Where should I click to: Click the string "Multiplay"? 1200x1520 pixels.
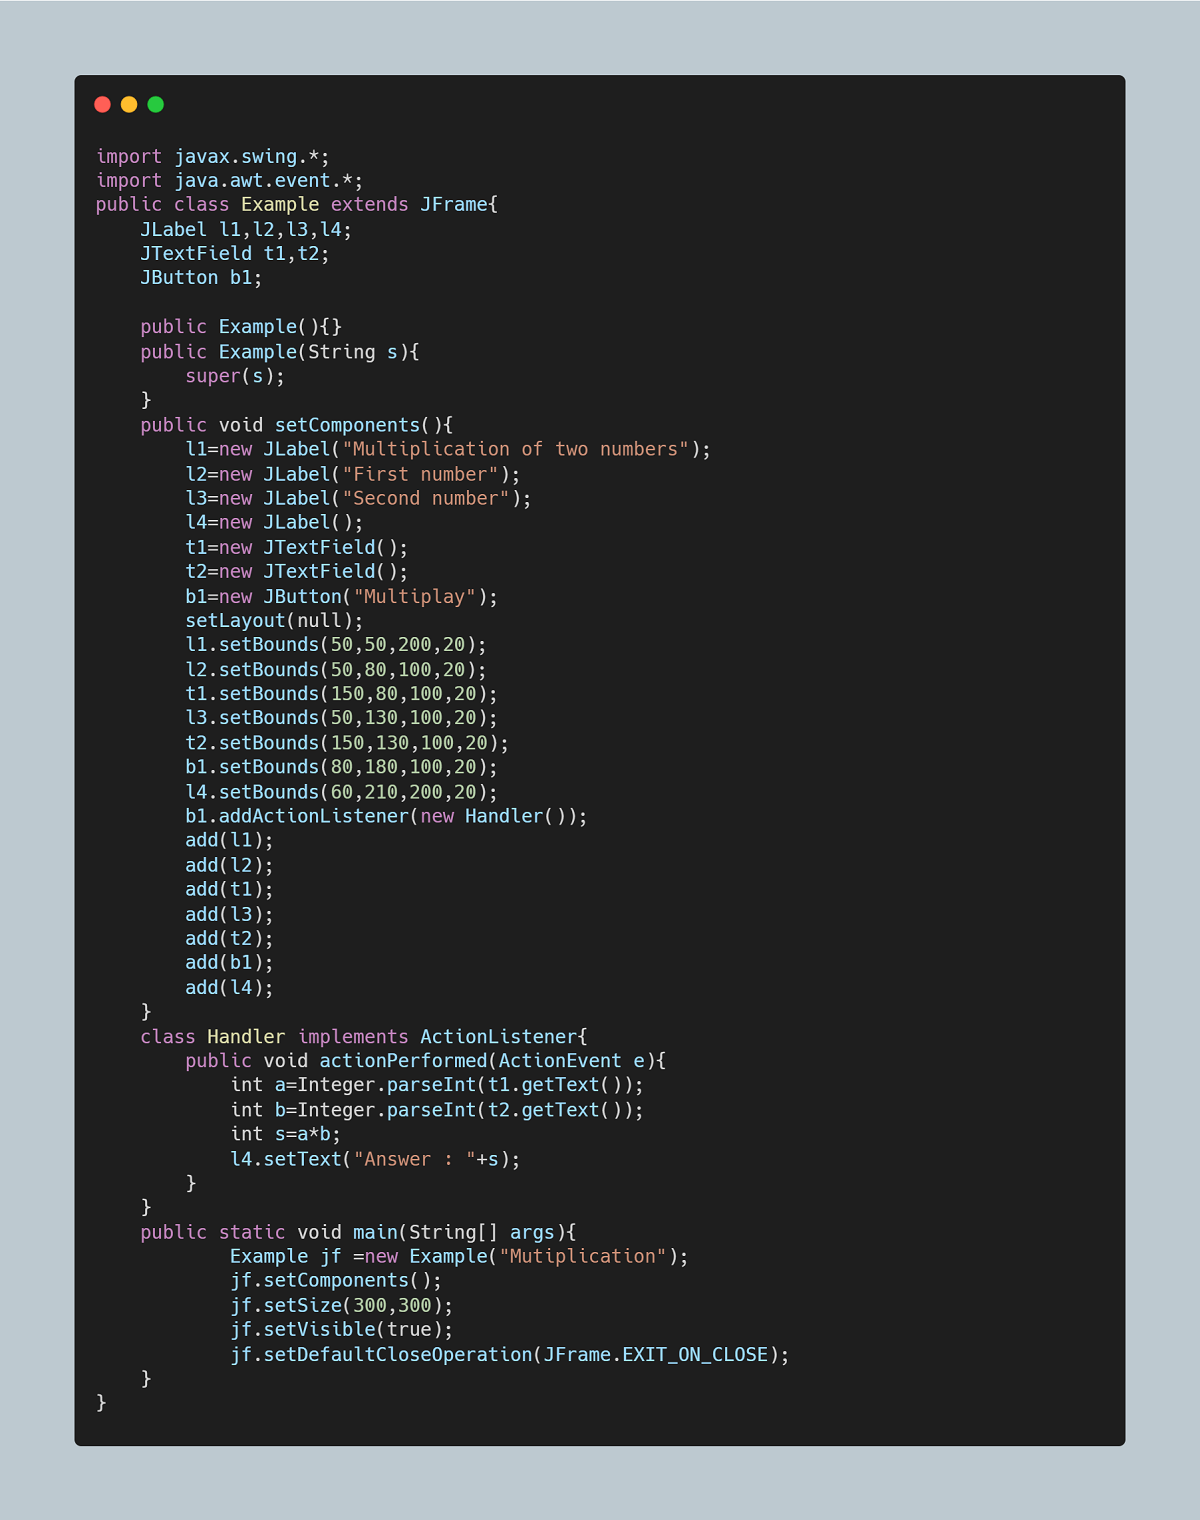click(x=415, y=597)
